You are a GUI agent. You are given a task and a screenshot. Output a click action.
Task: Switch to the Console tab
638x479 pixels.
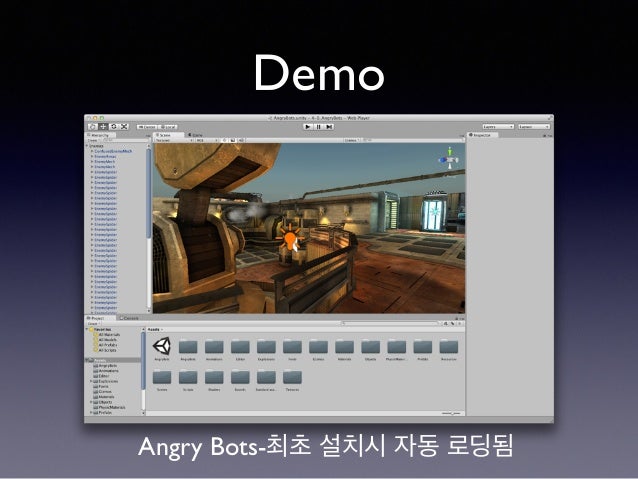point(130,318)
